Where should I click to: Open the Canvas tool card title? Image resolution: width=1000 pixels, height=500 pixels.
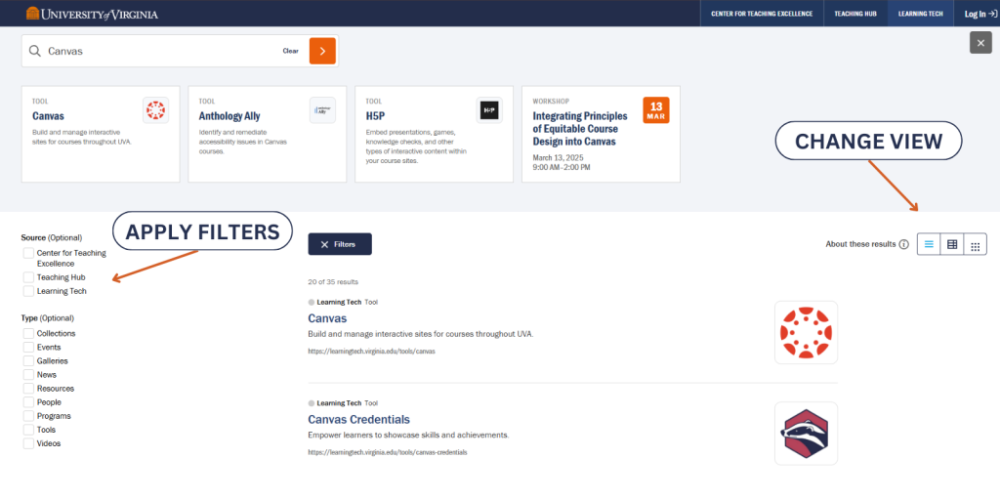pos(48,116)
